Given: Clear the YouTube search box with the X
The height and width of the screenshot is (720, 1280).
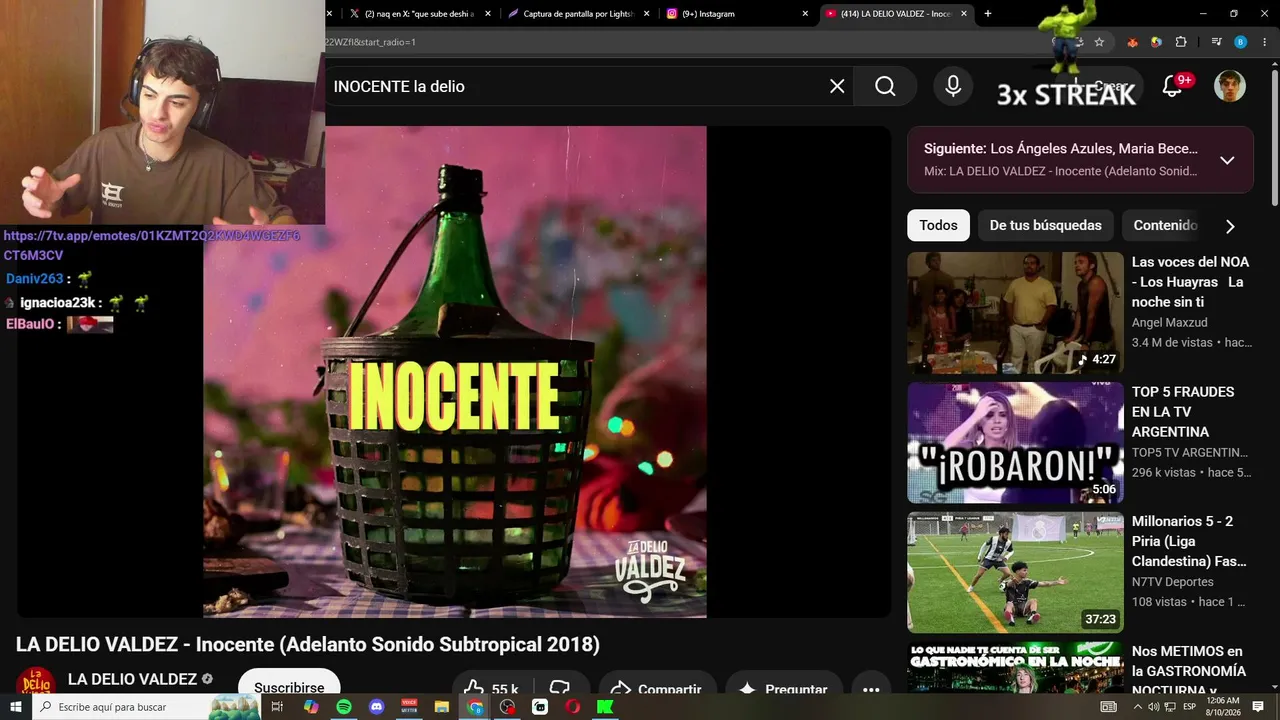Looking at the screenshot, I should [x=837, y=86].
